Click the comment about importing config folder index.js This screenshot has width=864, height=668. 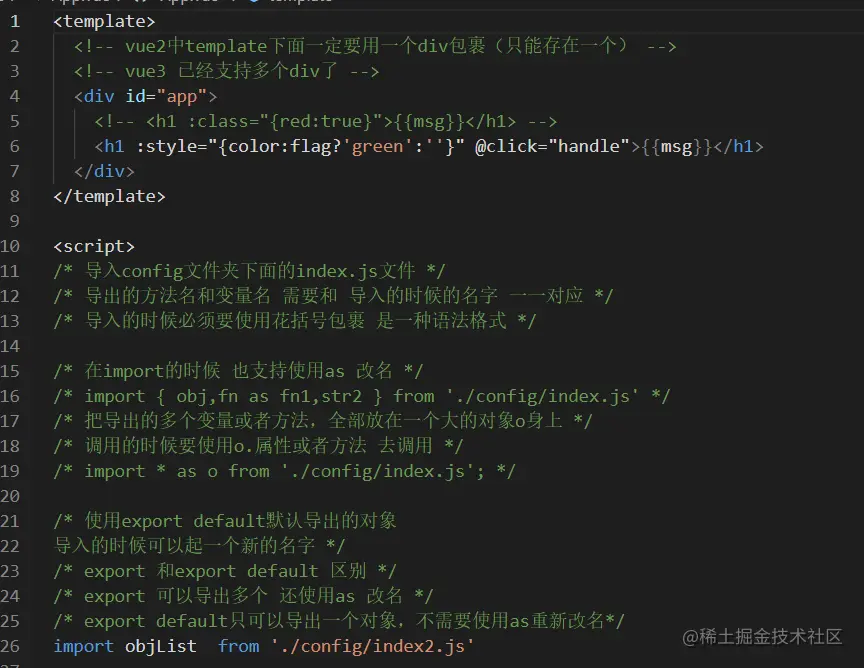click(x=249, y=271)
